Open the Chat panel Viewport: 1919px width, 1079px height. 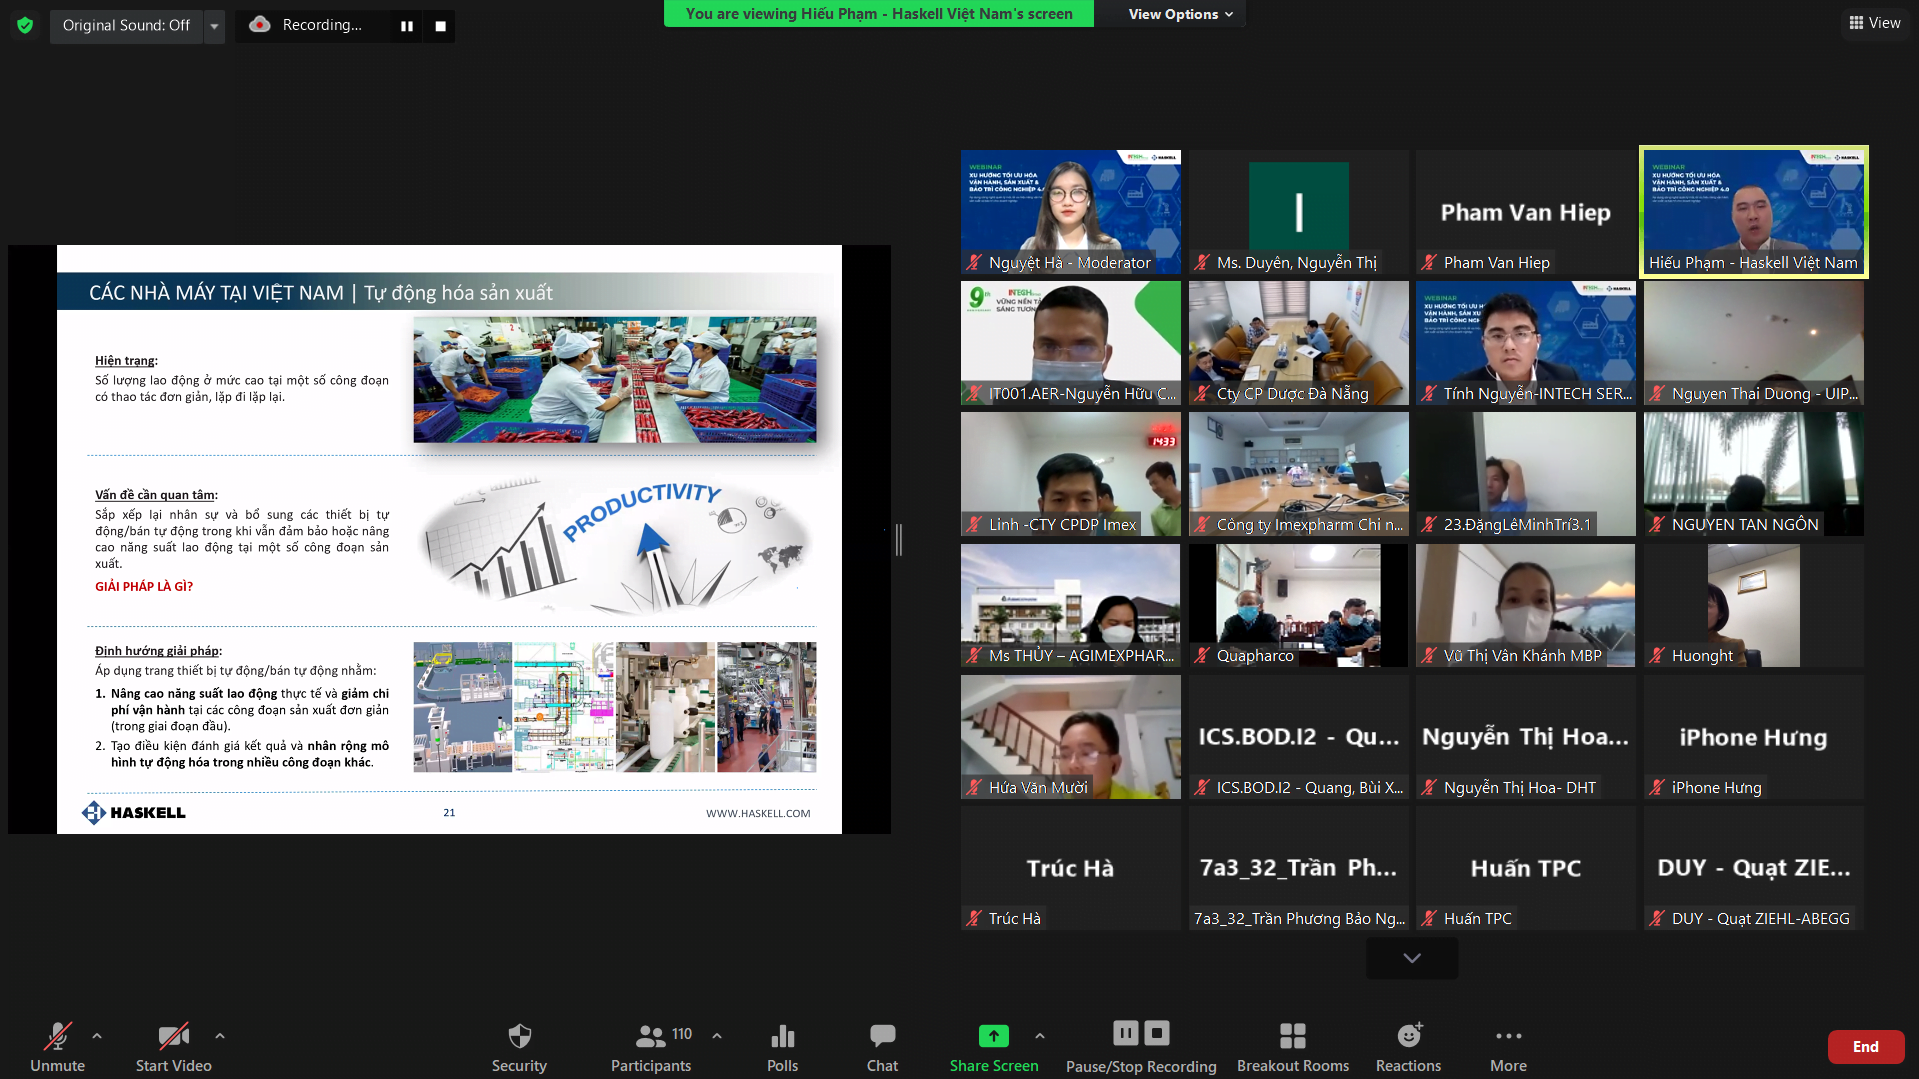[882, 1046]
